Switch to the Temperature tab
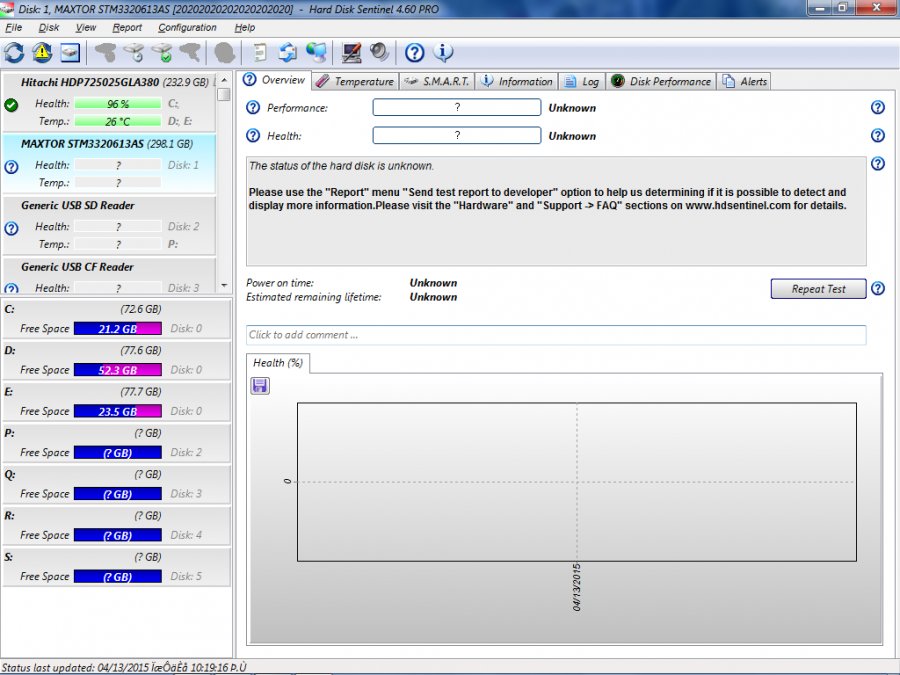Viewport: 900px width, 675px height. click(355, 82)
